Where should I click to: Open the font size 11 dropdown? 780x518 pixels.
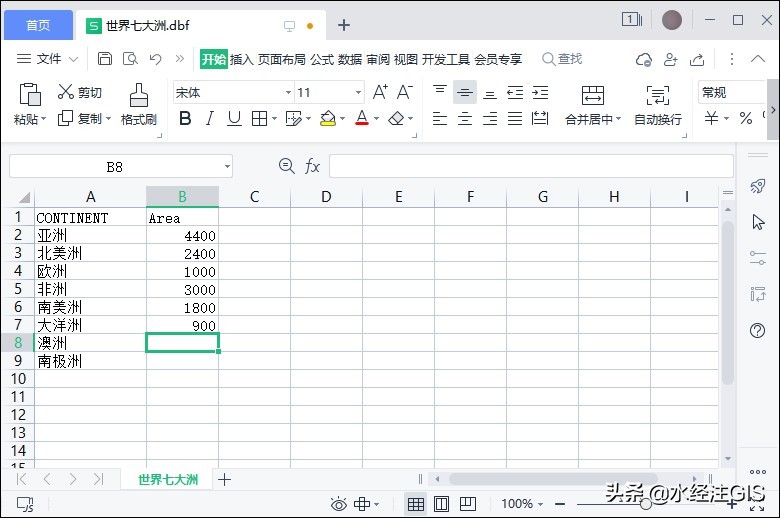click(x=358, y=93)
